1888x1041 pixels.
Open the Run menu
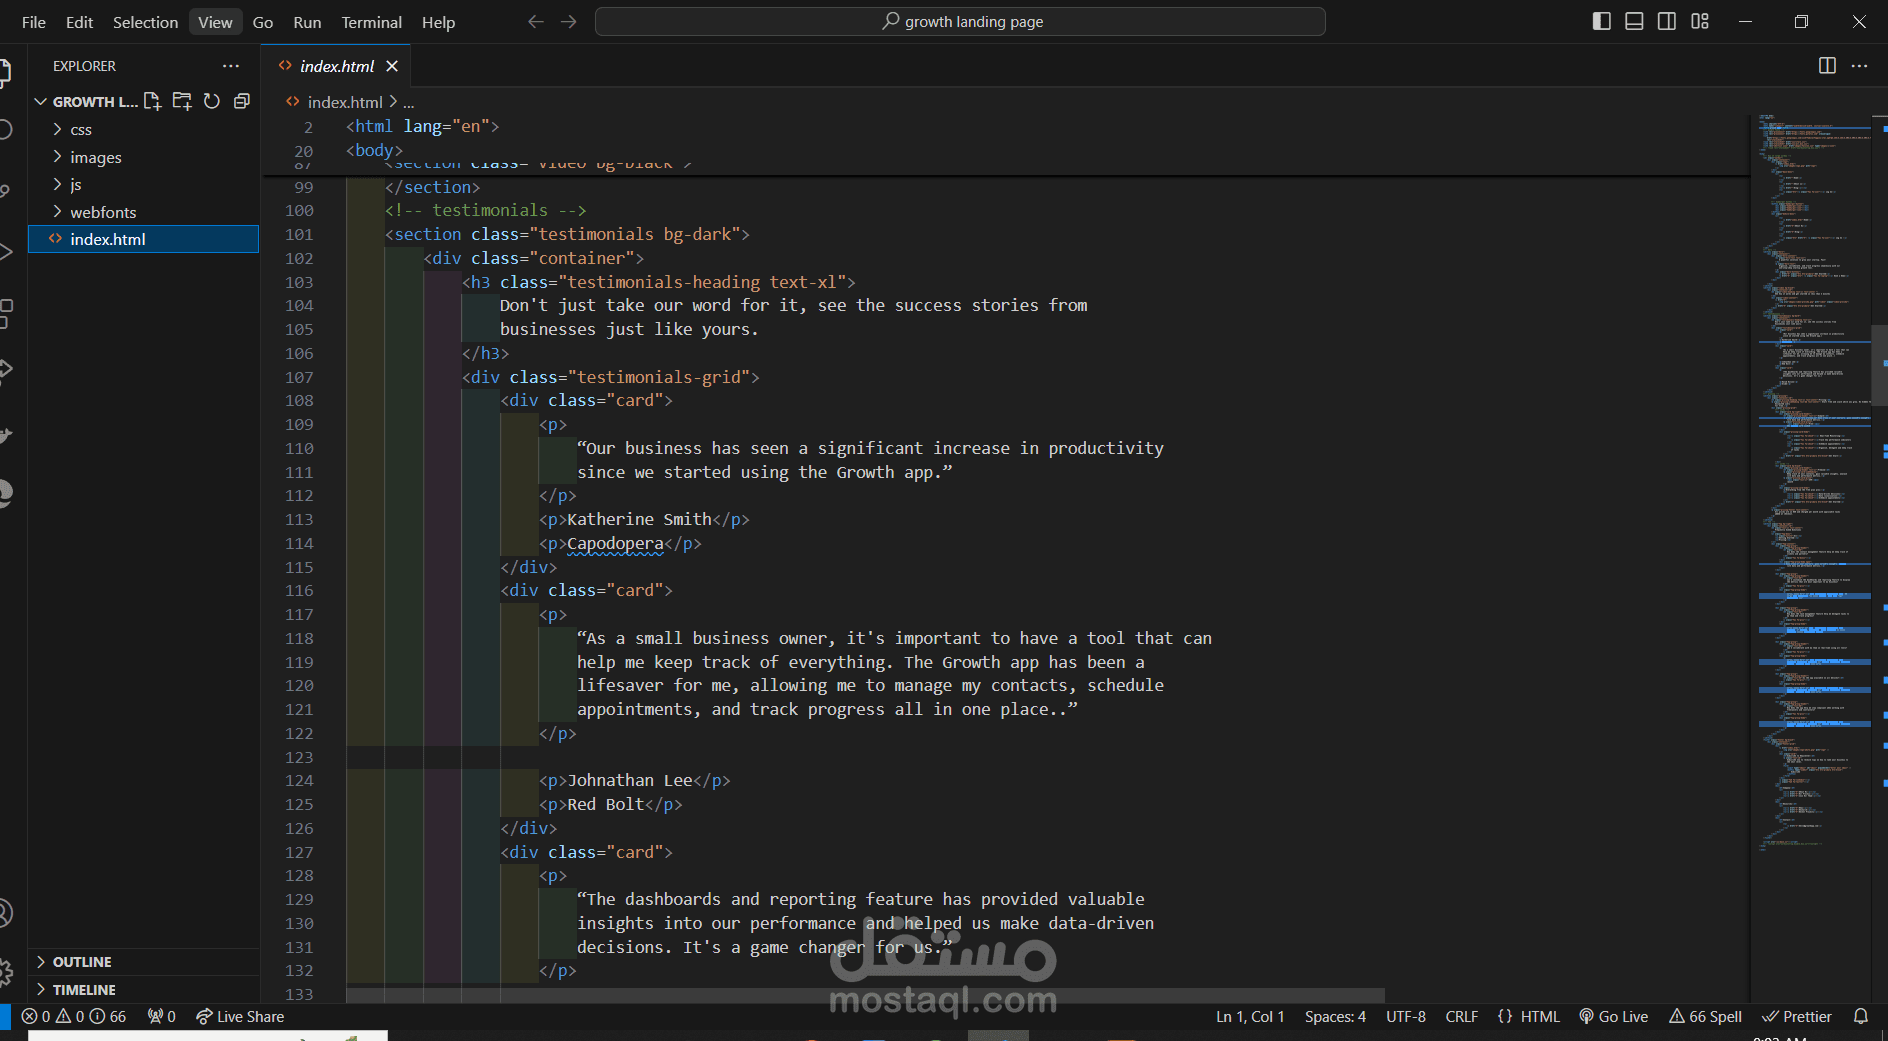[x=307, y=22]
